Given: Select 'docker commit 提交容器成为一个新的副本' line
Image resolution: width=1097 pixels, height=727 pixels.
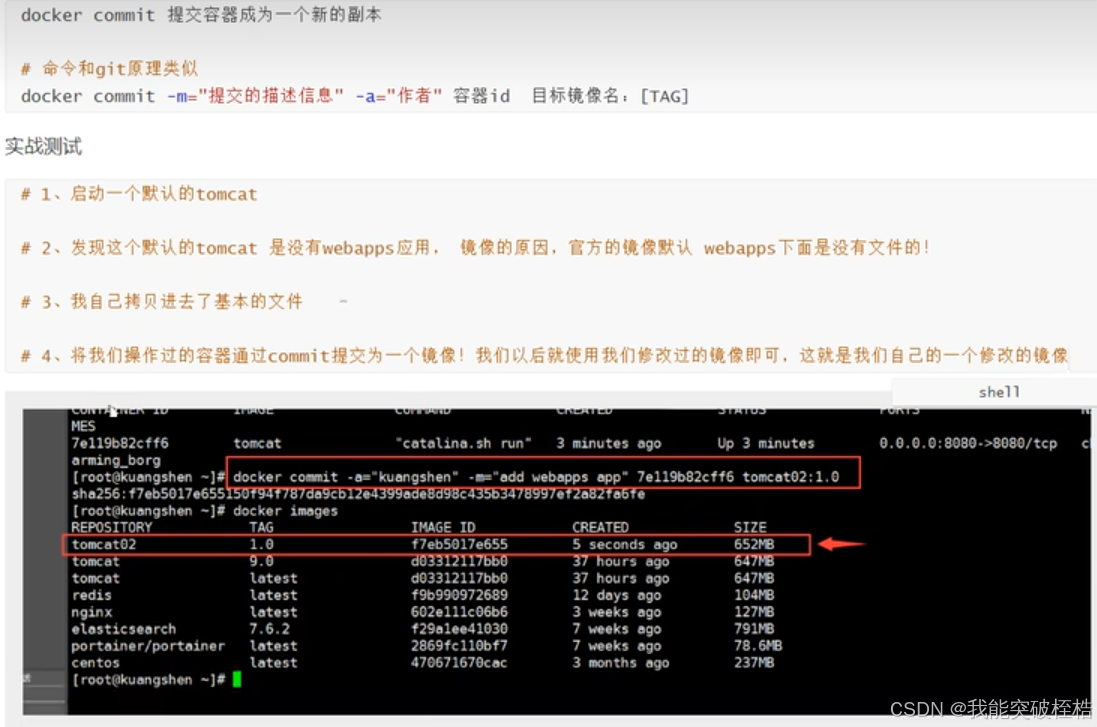Looking at the screenshot, I should click(x=201, y=15).
